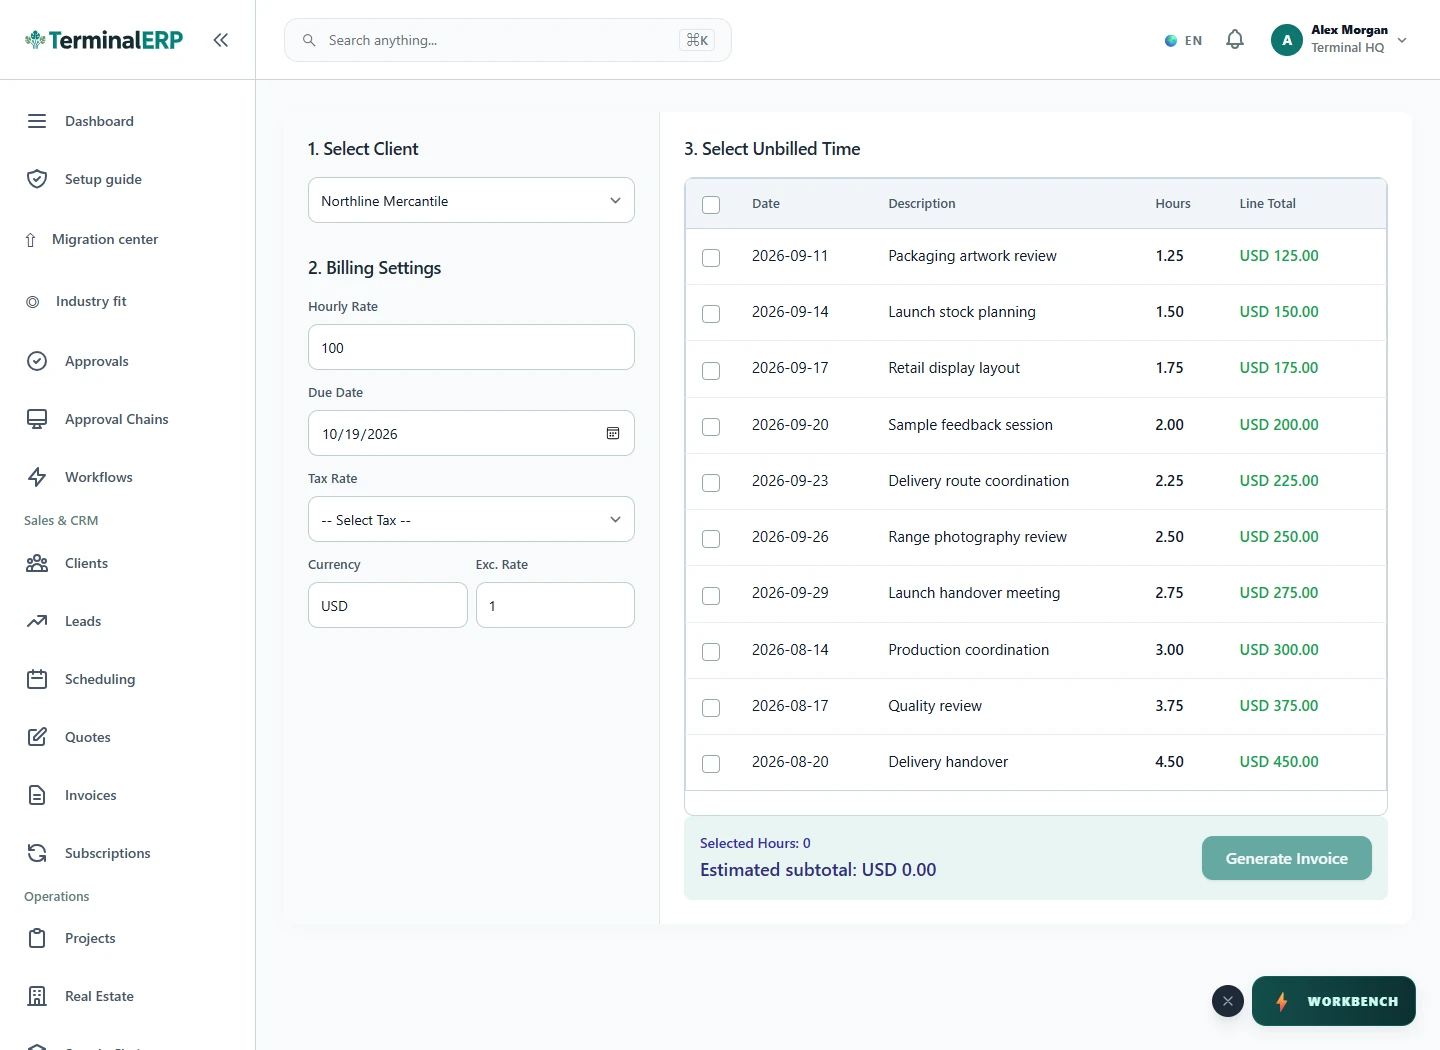Open the Alex Morgan account menu
The image size is (1440, 1050).
pyautogui.click(x=1339, y=40)
